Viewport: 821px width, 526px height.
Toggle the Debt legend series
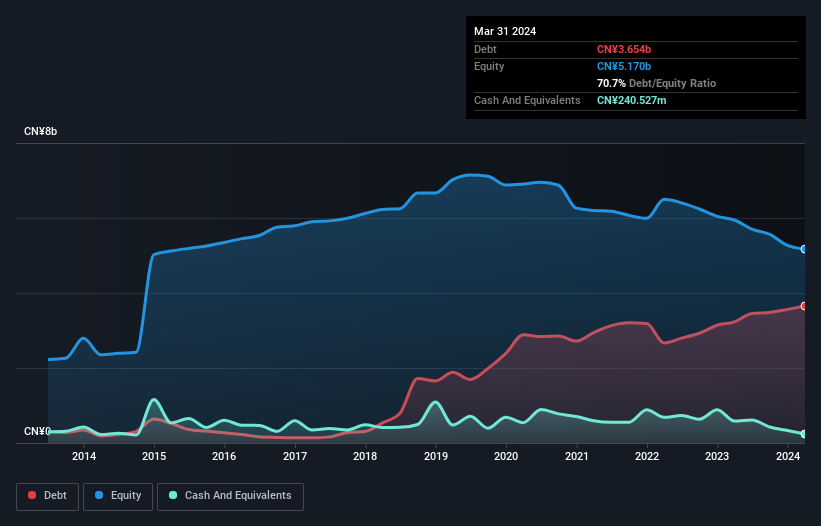pos(47,496)
